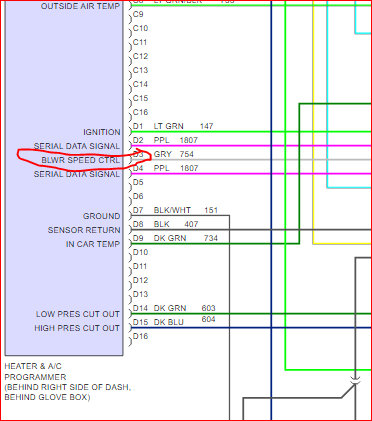Click circuit number 1807 on row D4
This screenshot has width=372, height=421.
(189, 168)
